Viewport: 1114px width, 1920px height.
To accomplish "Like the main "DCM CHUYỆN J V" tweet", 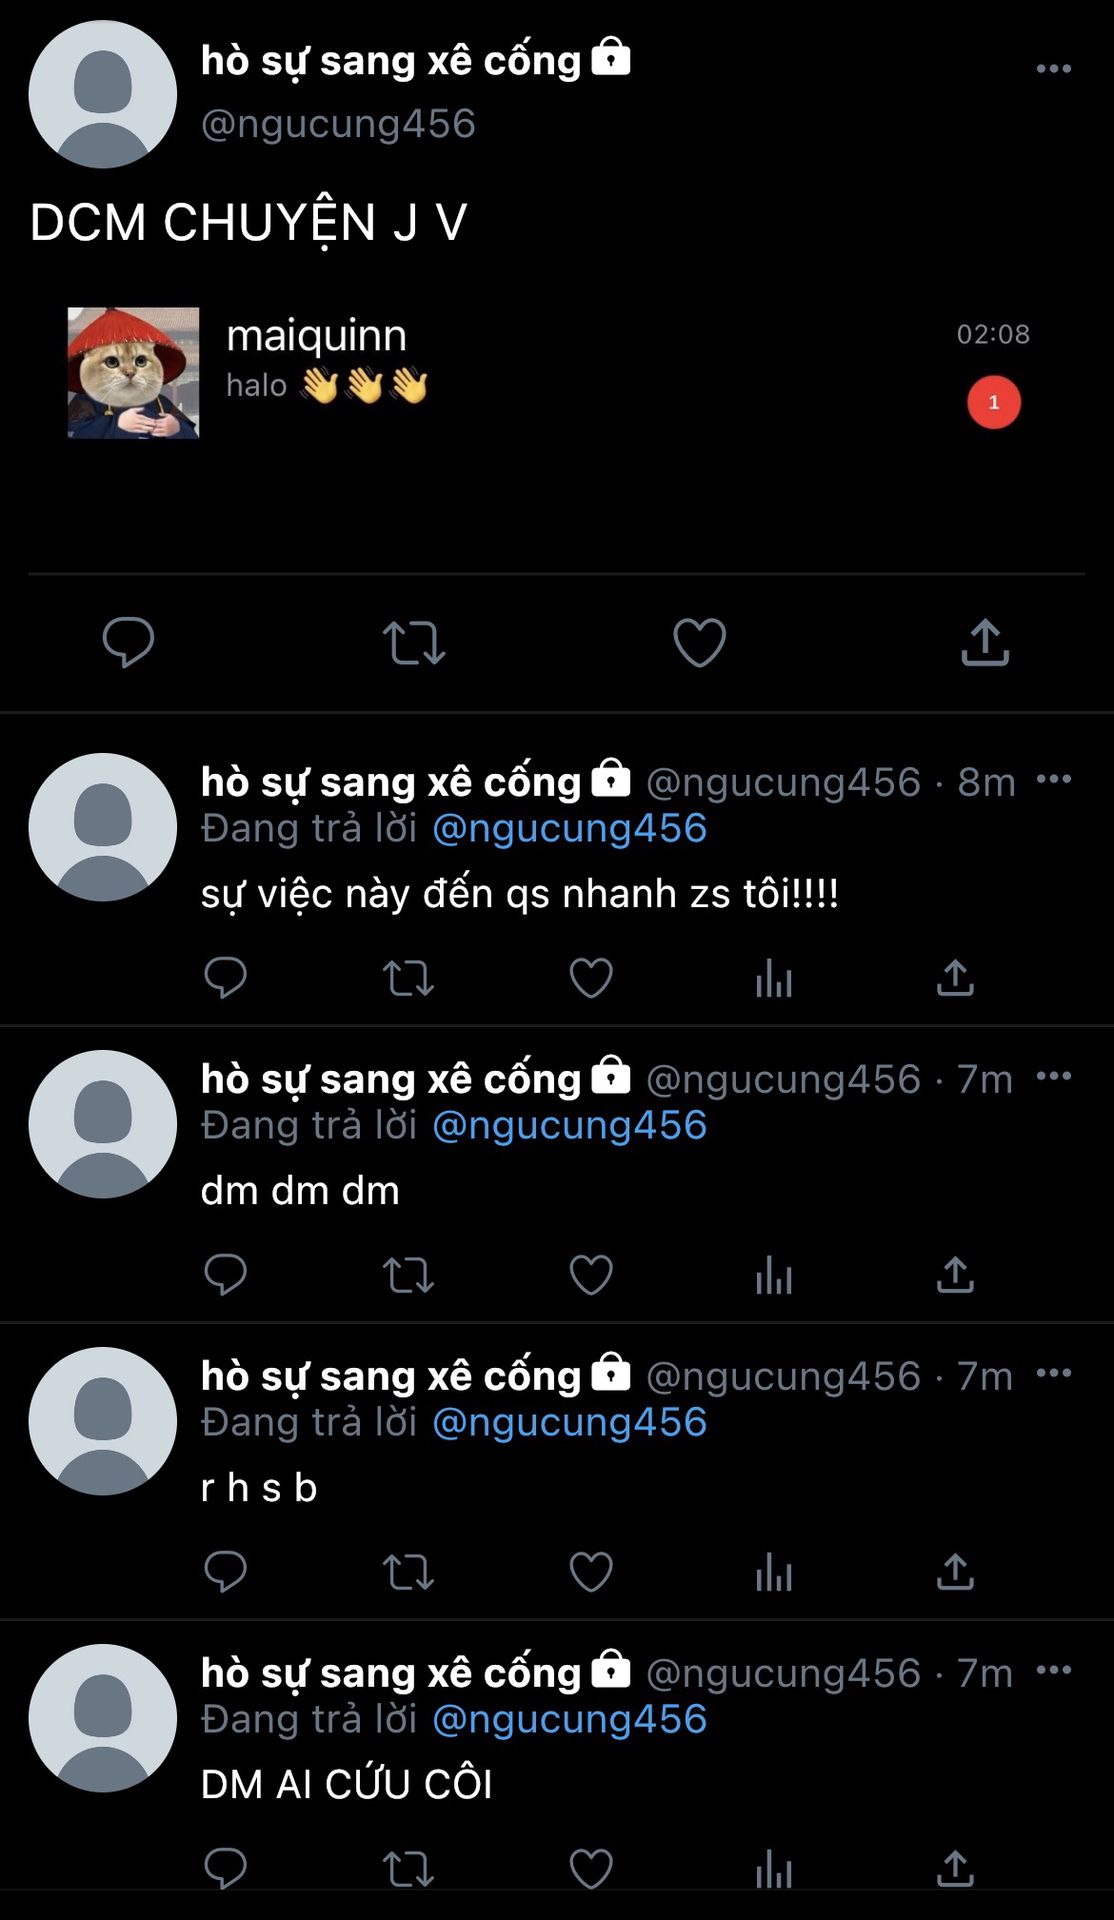I will point(699,642).
